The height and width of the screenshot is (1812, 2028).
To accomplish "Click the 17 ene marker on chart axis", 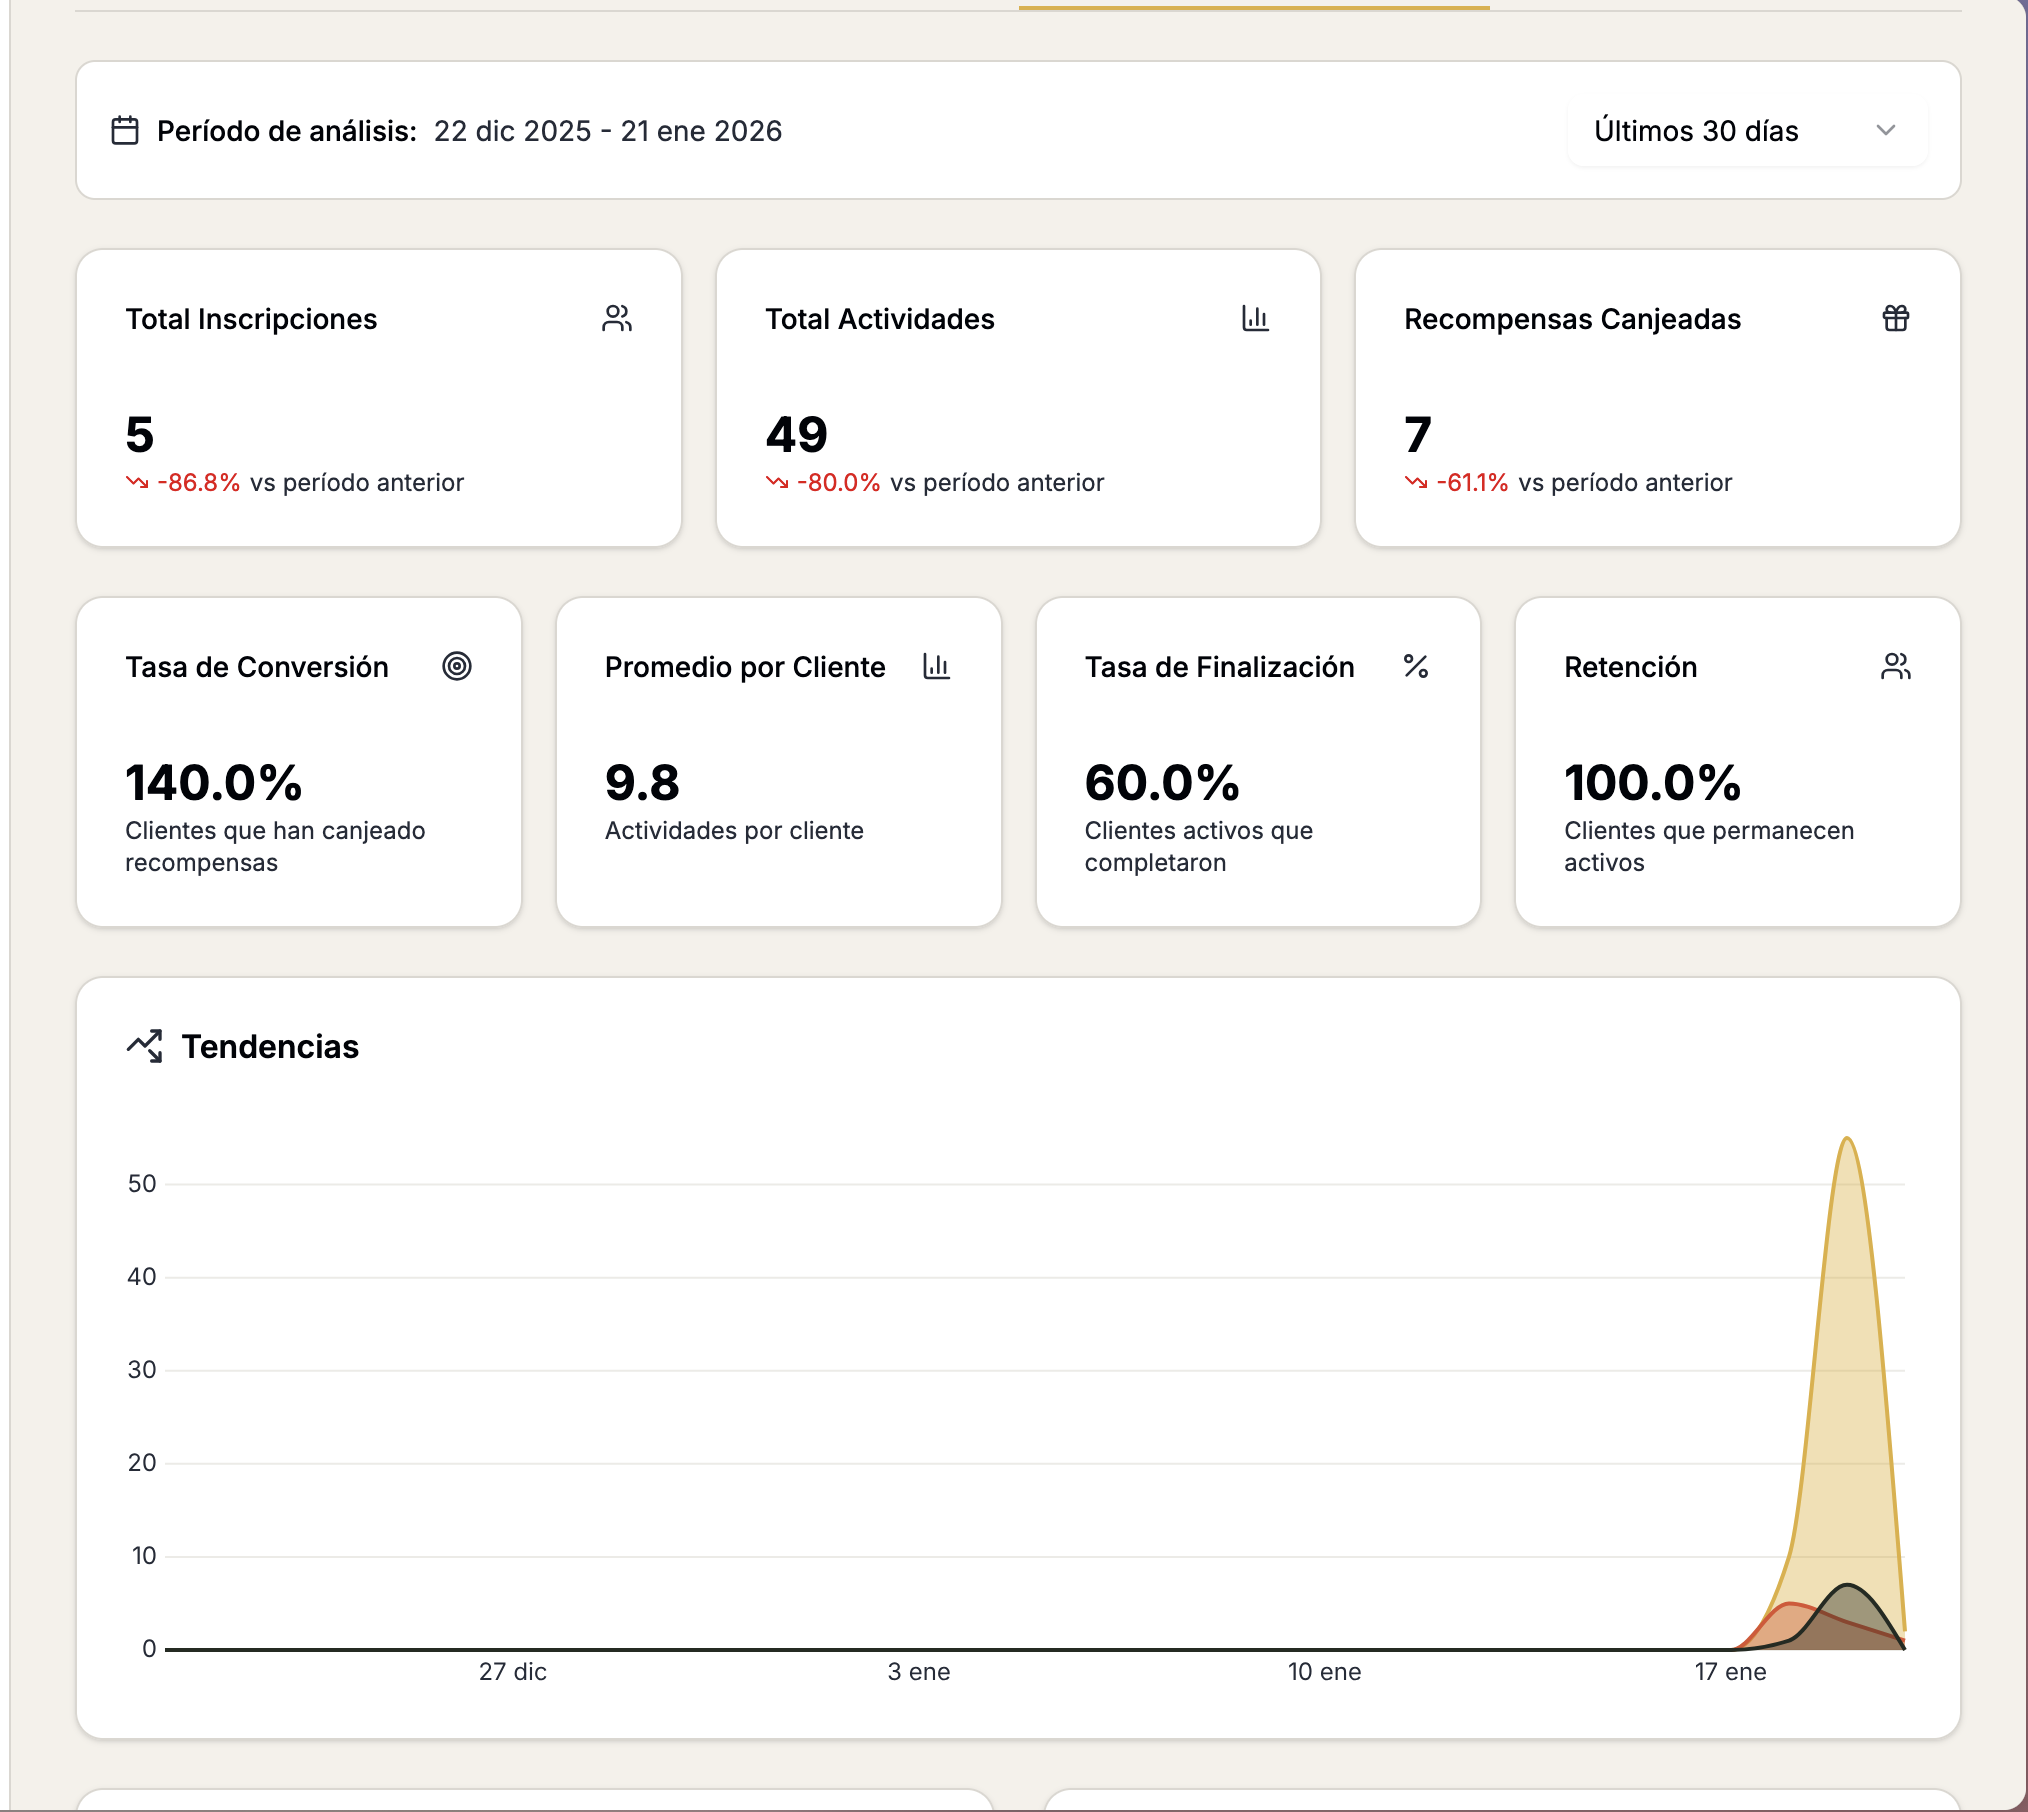I will 1730,1672.
